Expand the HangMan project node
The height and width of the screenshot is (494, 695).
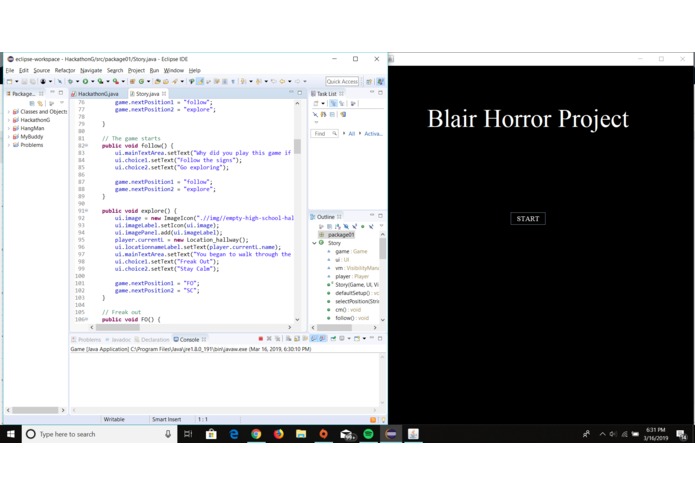(9, 128)
